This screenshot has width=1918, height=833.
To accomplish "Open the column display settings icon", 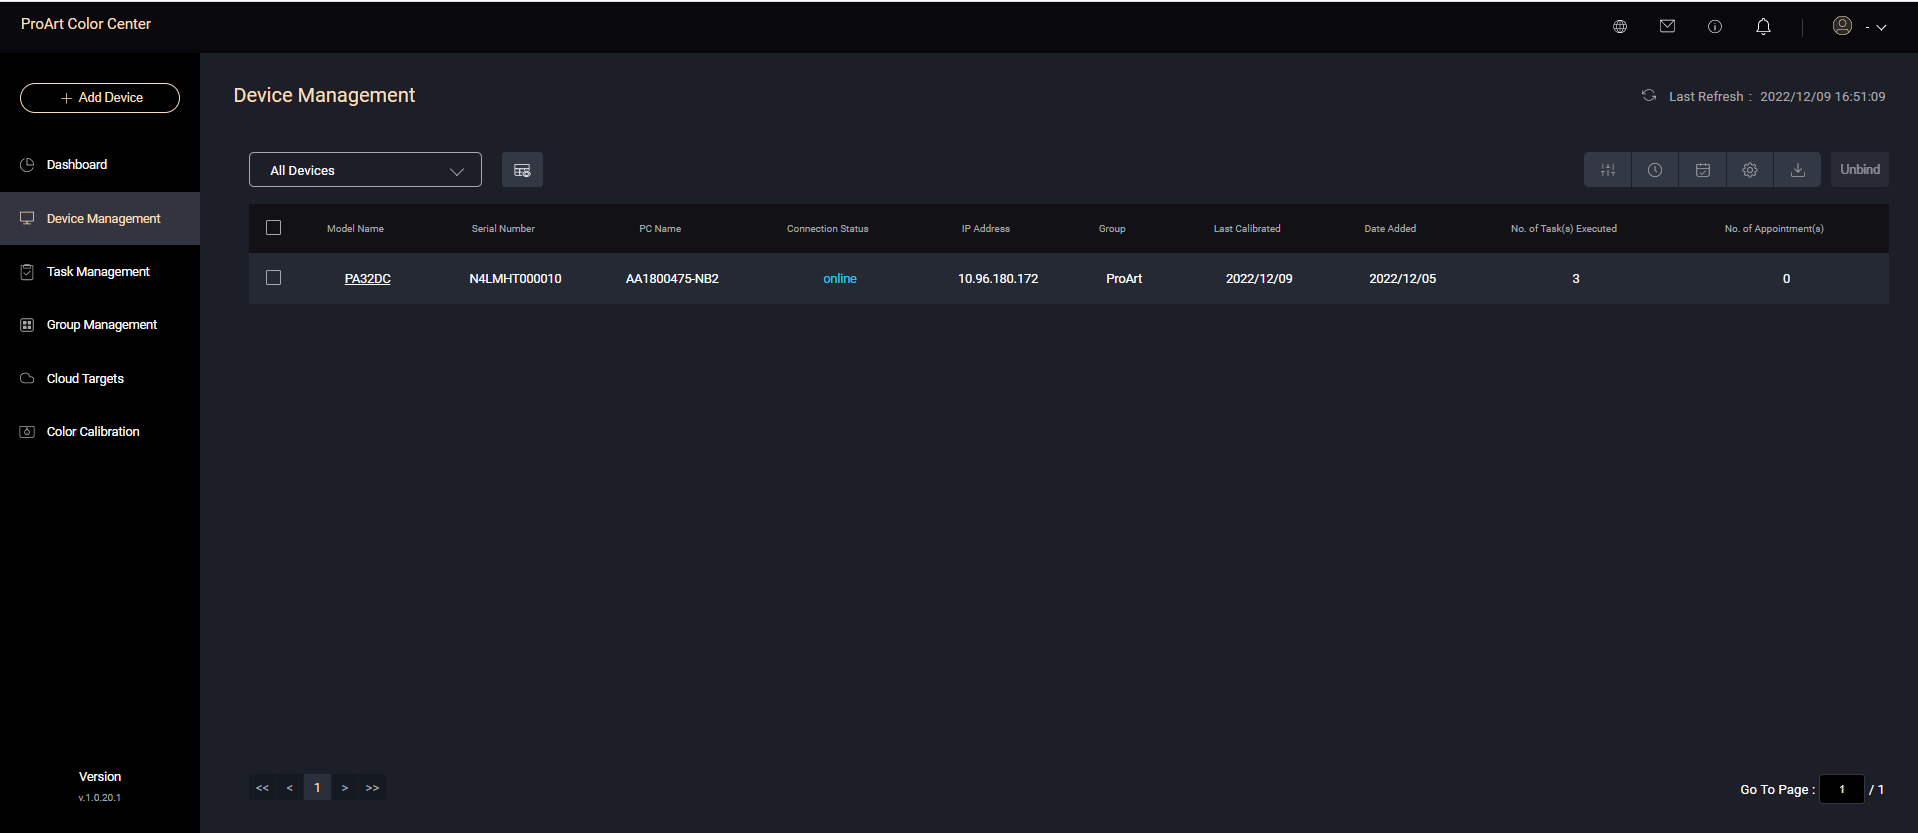I will [x=522, y=170].
